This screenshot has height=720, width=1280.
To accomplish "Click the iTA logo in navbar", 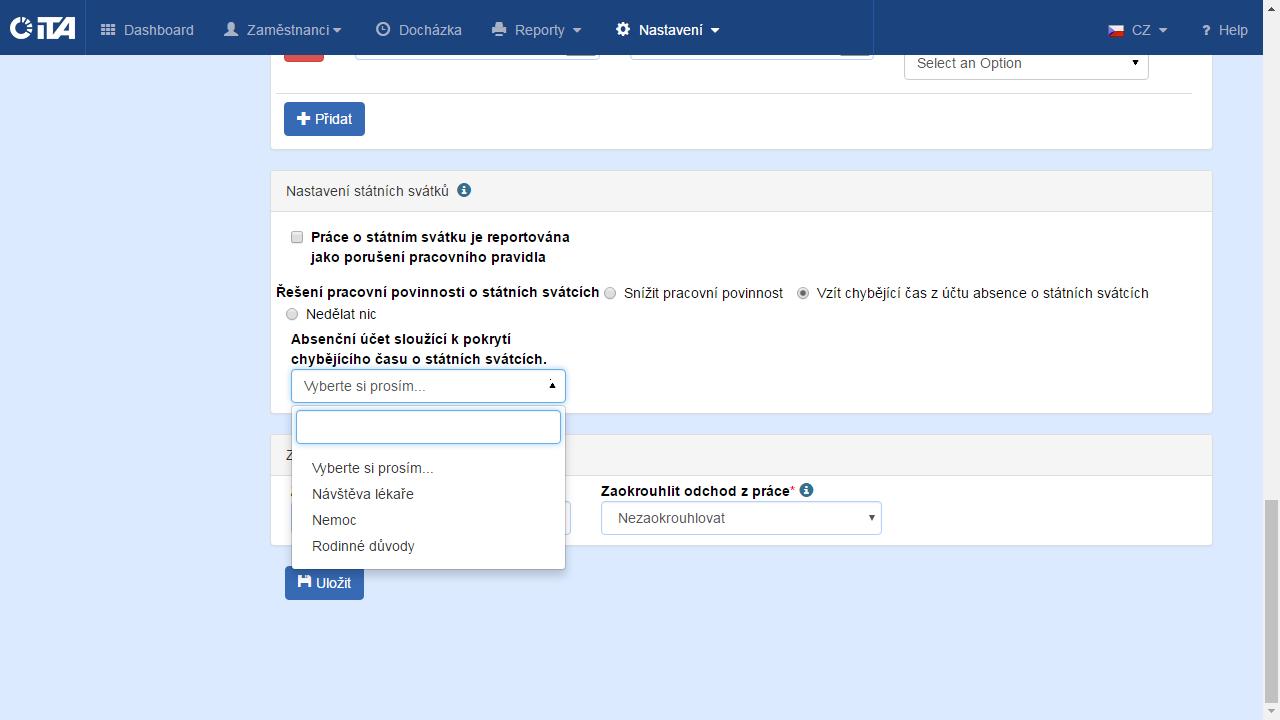I will (42, 28).
